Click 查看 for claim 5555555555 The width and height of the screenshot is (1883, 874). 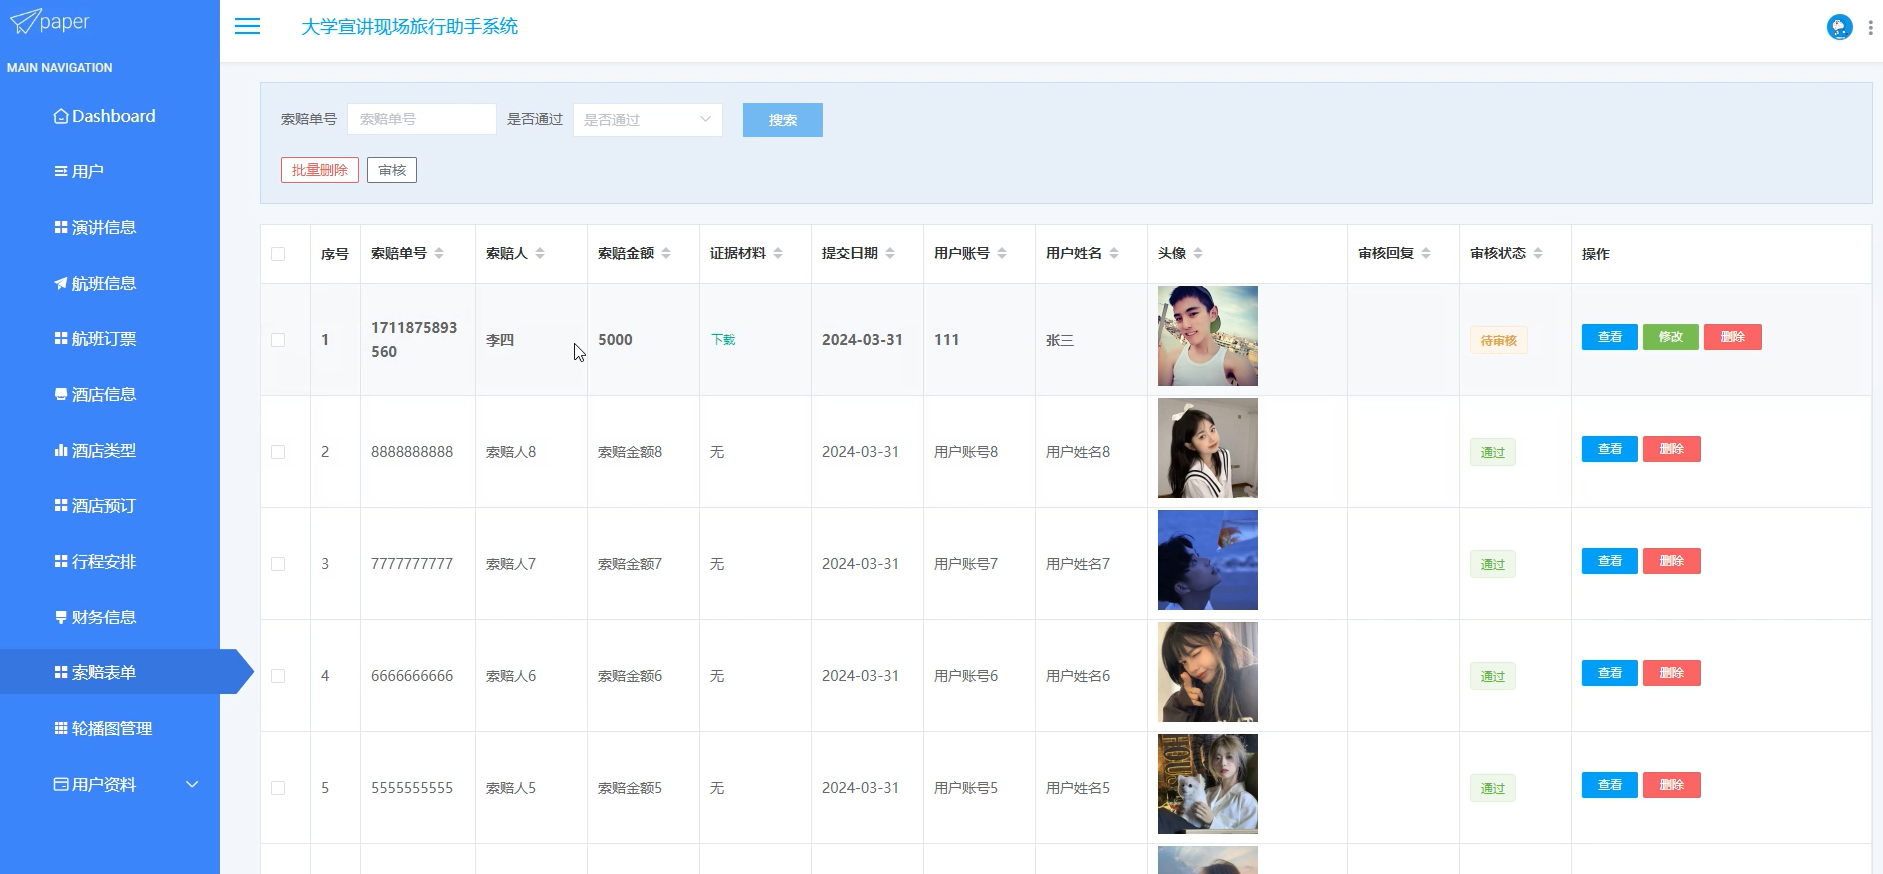pyautogui.click(x=1610, y=785)
